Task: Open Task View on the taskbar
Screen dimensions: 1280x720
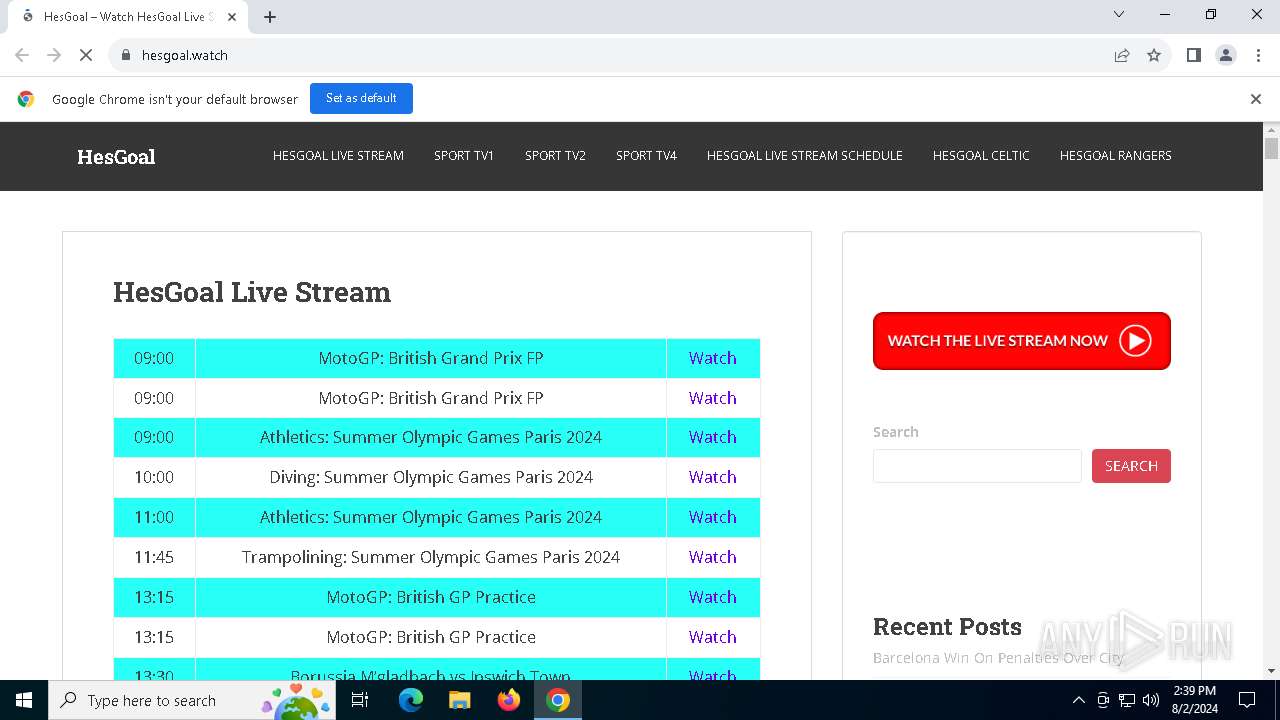Action: (360, 700)
